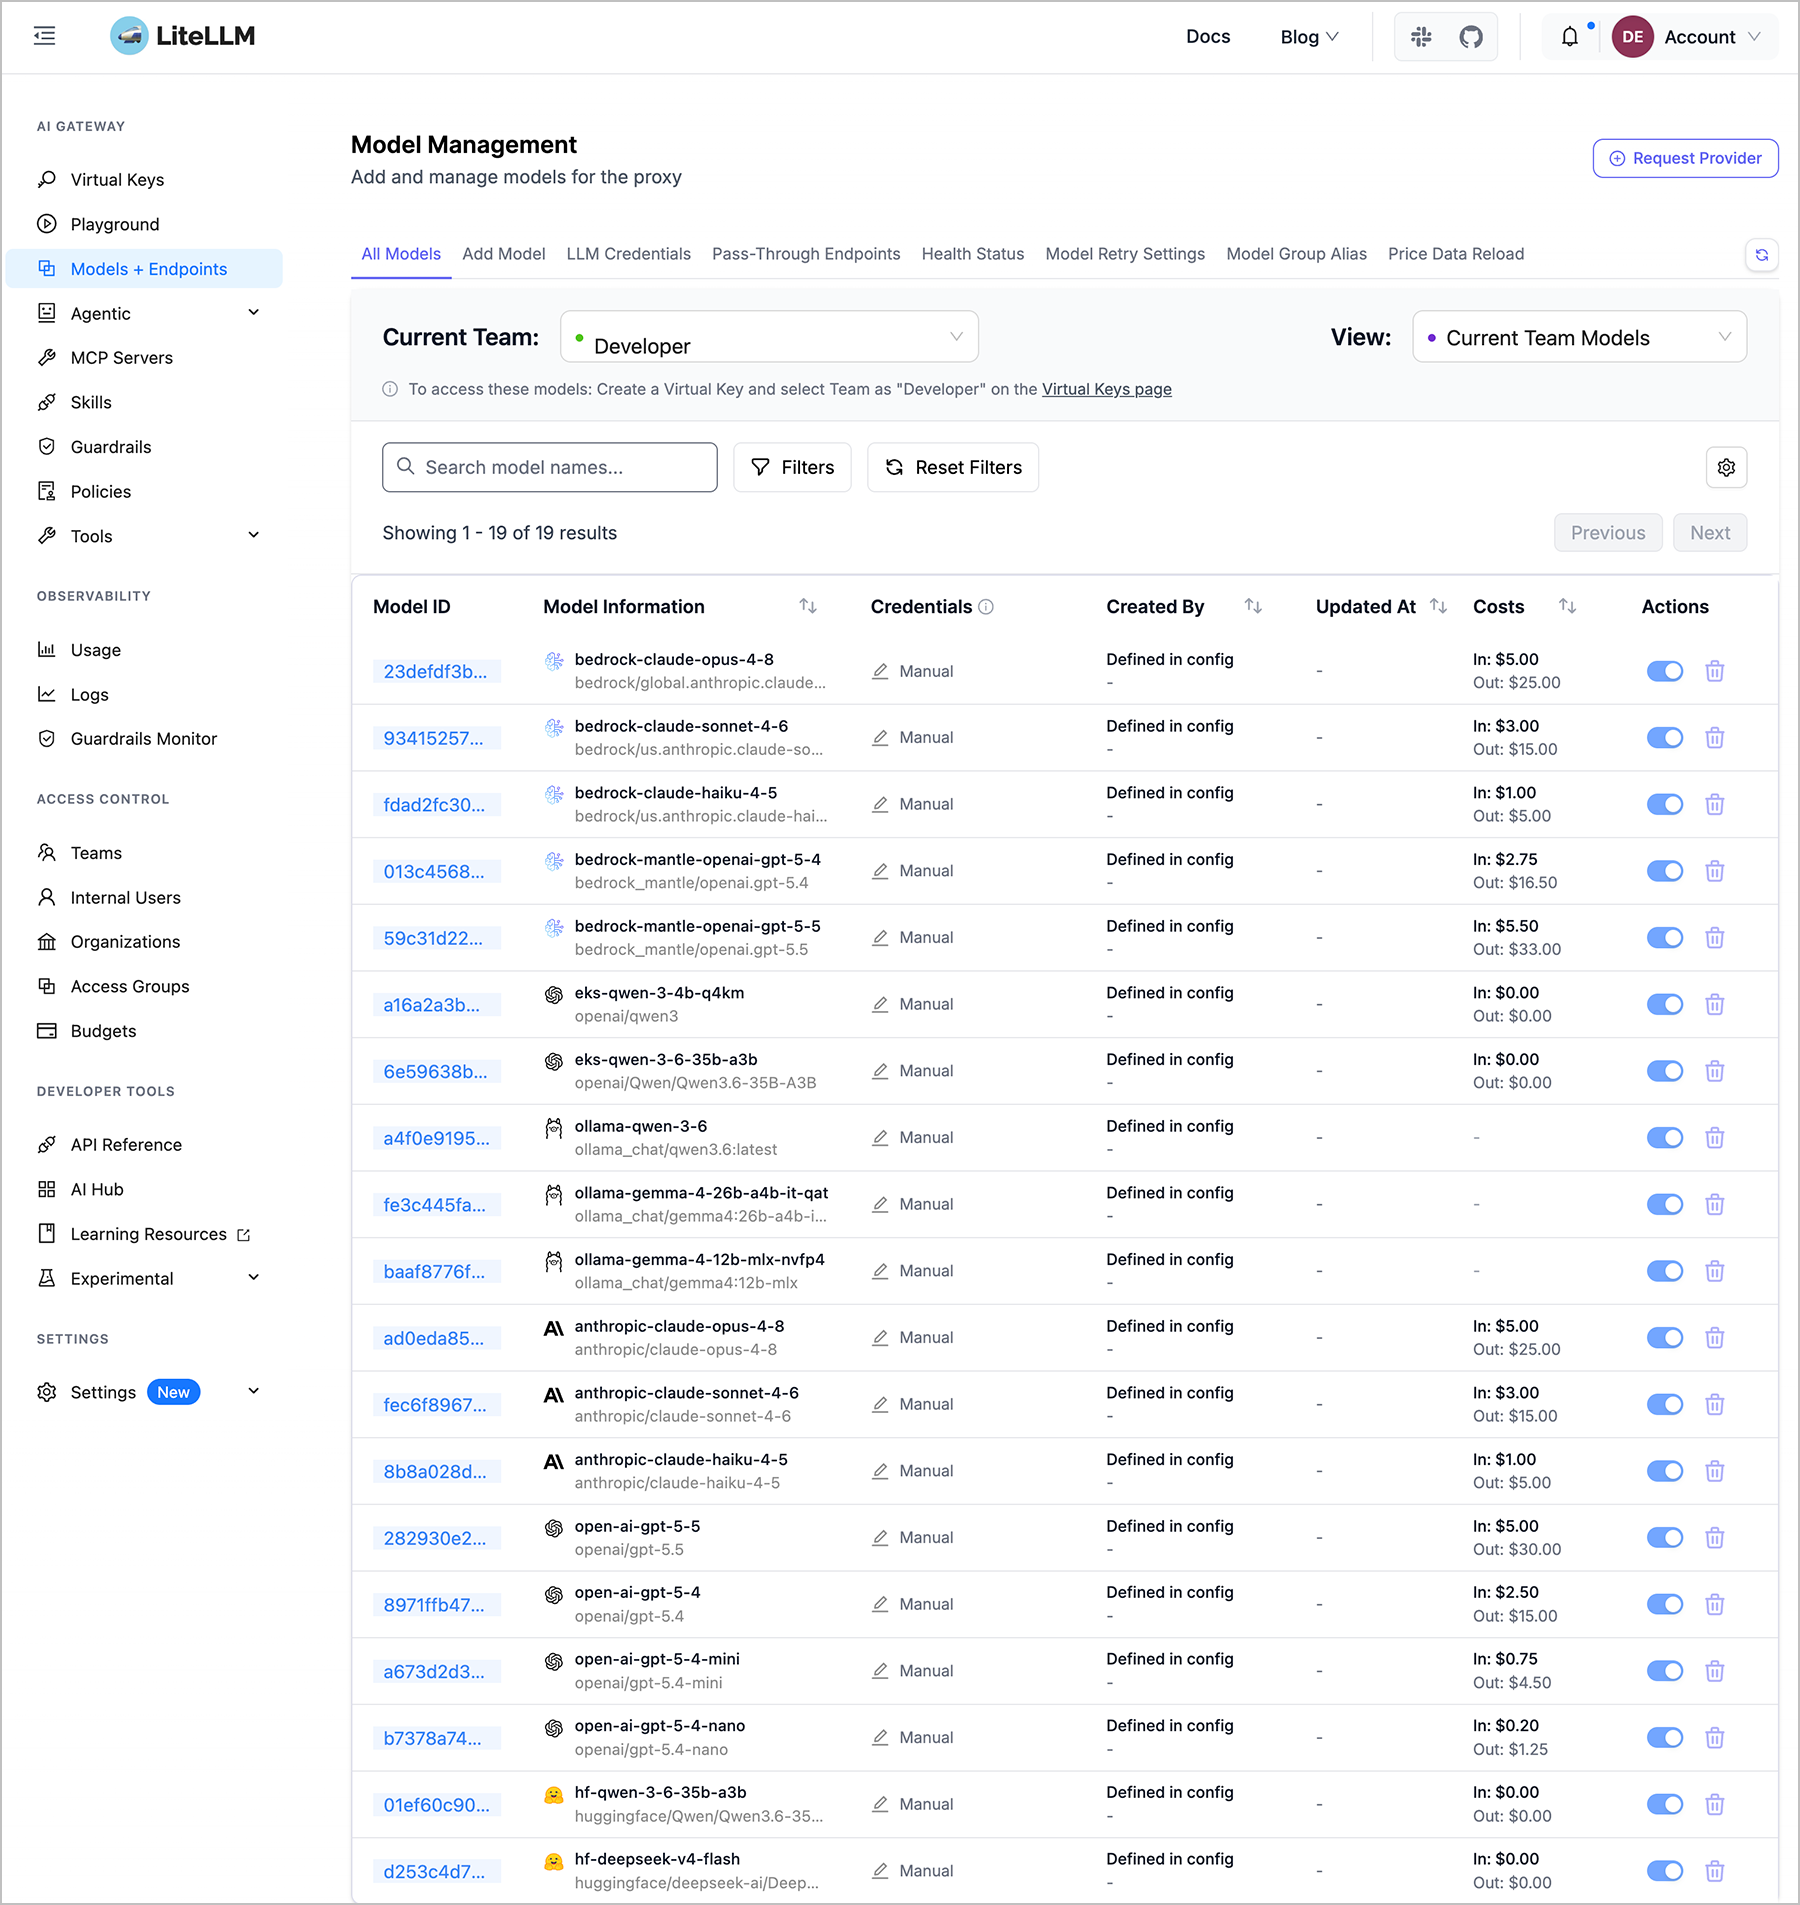Open the Docs link
Viewport: 1800px width, 1905px height.
(x=1208, y=37)
